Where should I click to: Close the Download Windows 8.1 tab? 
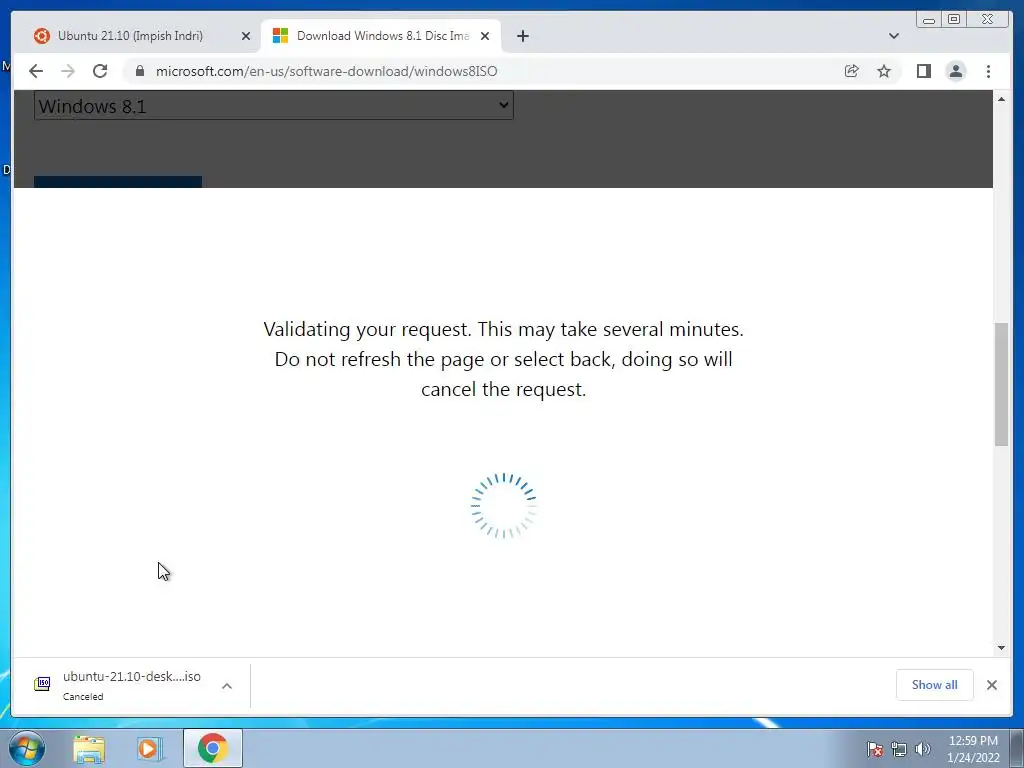coord(485,36)
